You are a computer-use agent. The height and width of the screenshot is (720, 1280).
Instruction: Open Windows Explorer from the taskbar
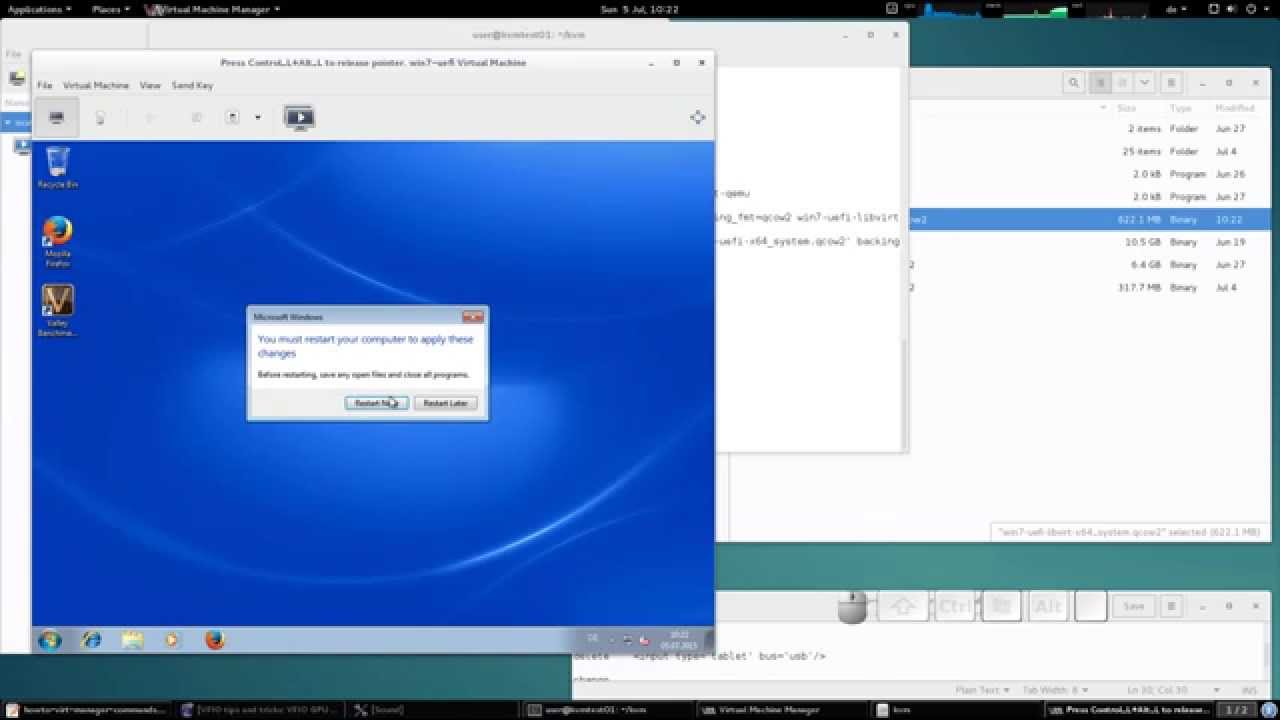click(132, 640)
